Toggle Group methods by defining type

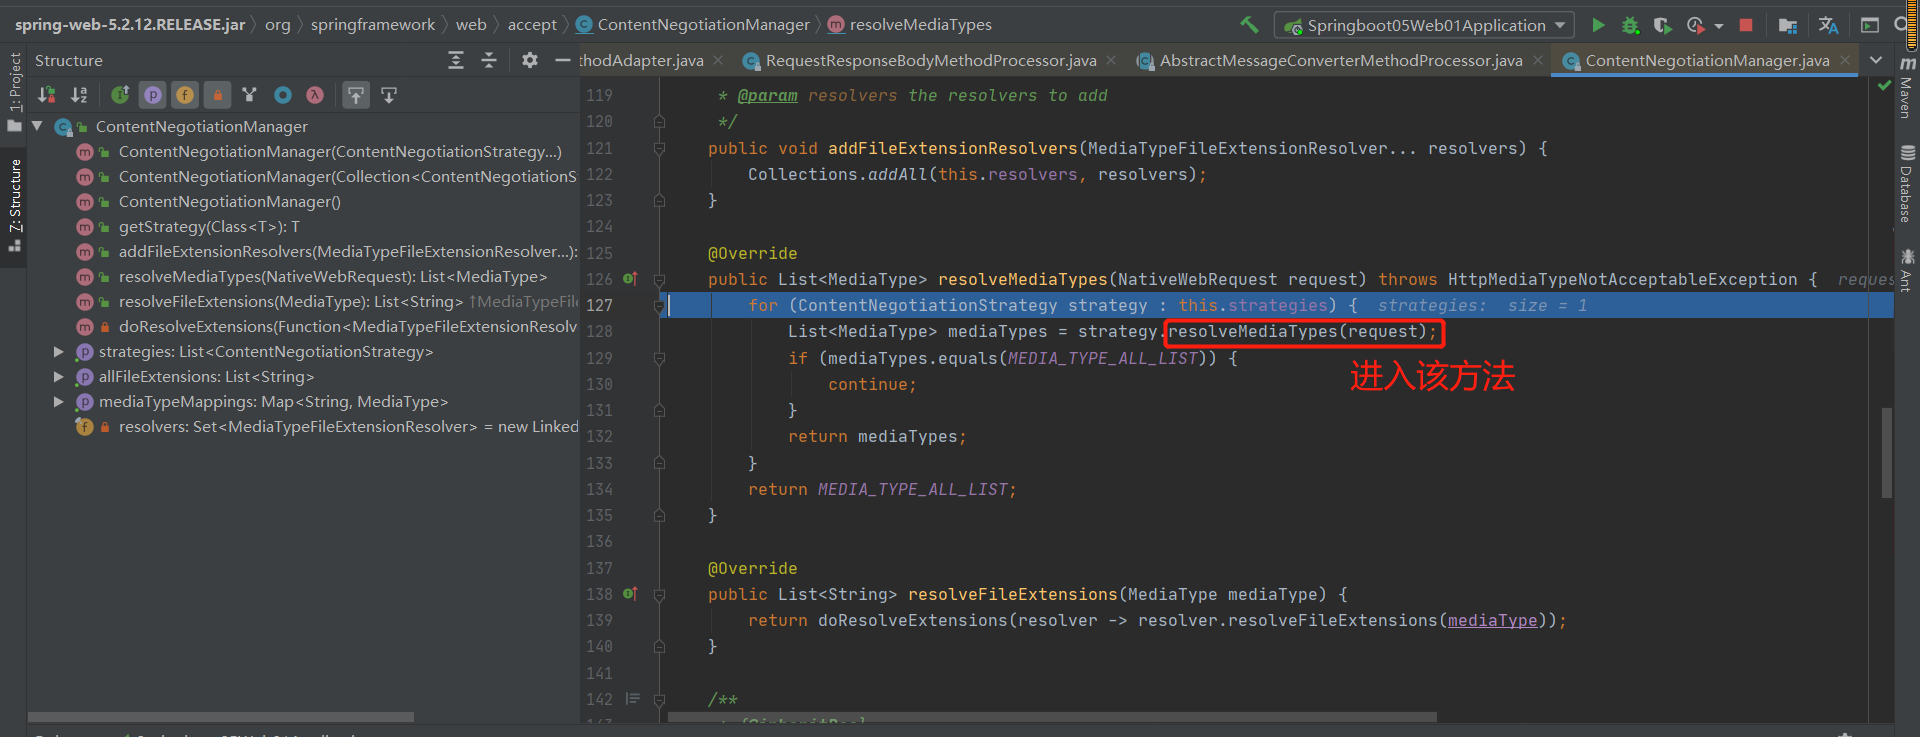click(x=250, y=95)
